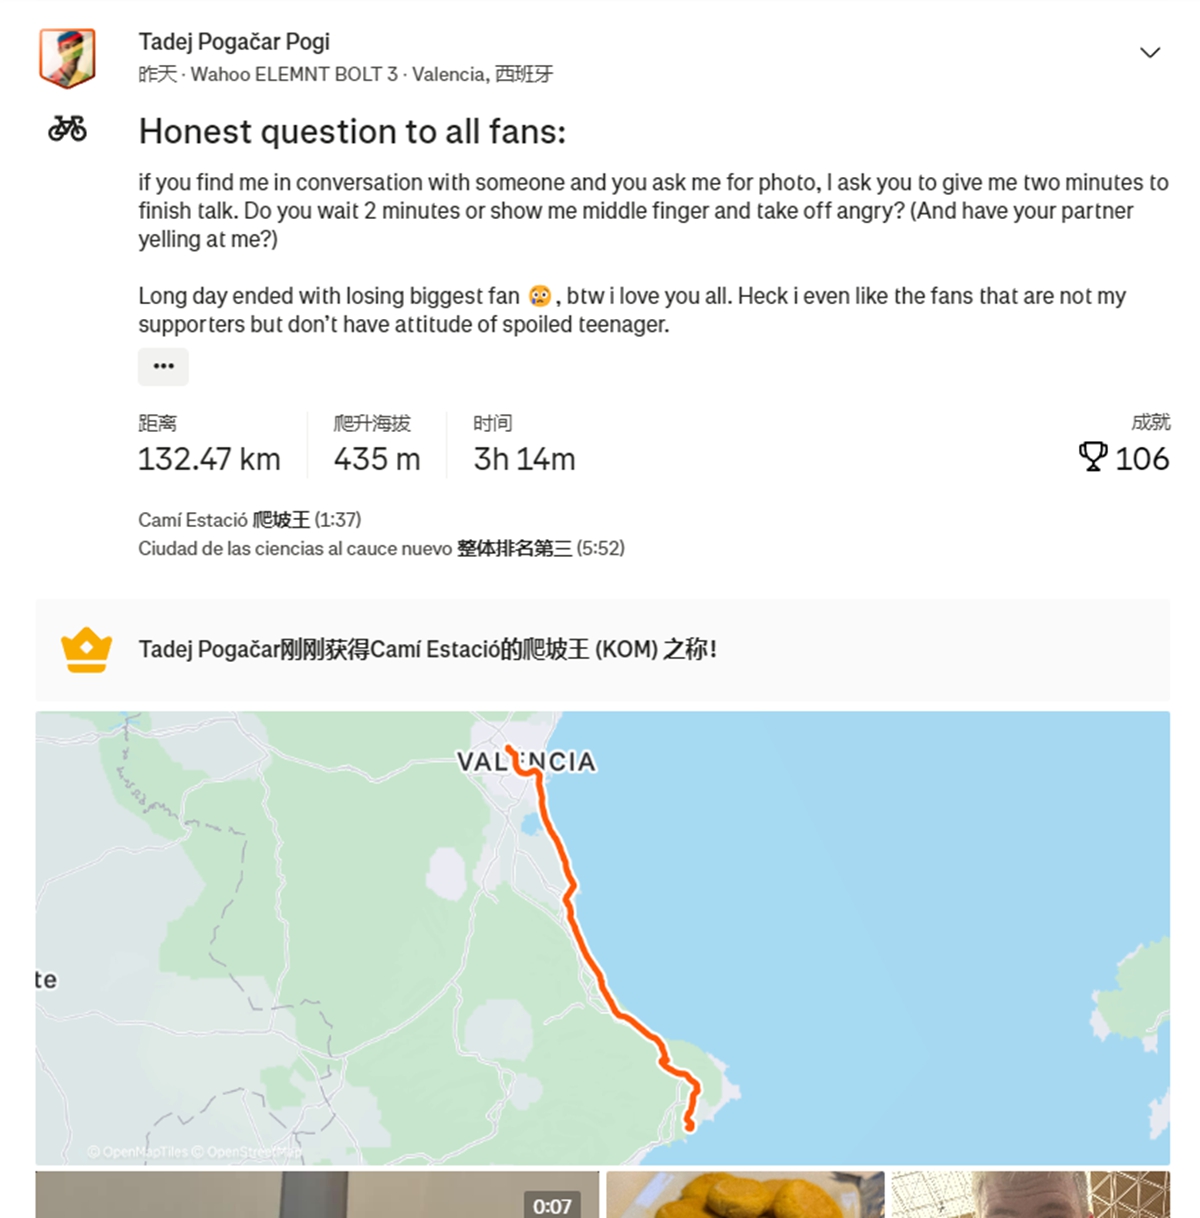
Task: Expand description with the three-dots button
Action: point(163,366)
